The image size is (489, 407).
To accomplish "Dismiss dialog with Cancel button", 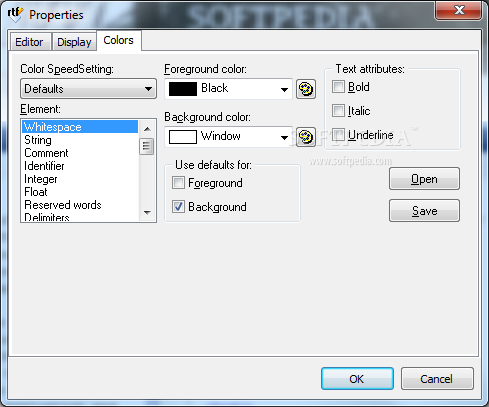I will (437, 379).
